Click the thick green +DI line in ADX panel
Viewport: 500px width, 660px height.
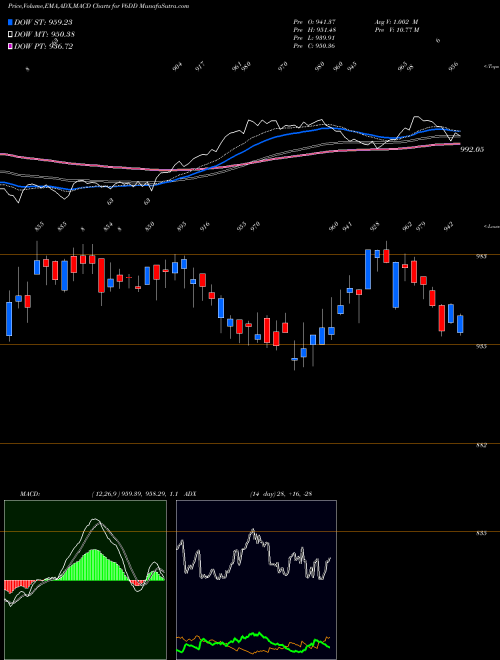tap(253, 641)
